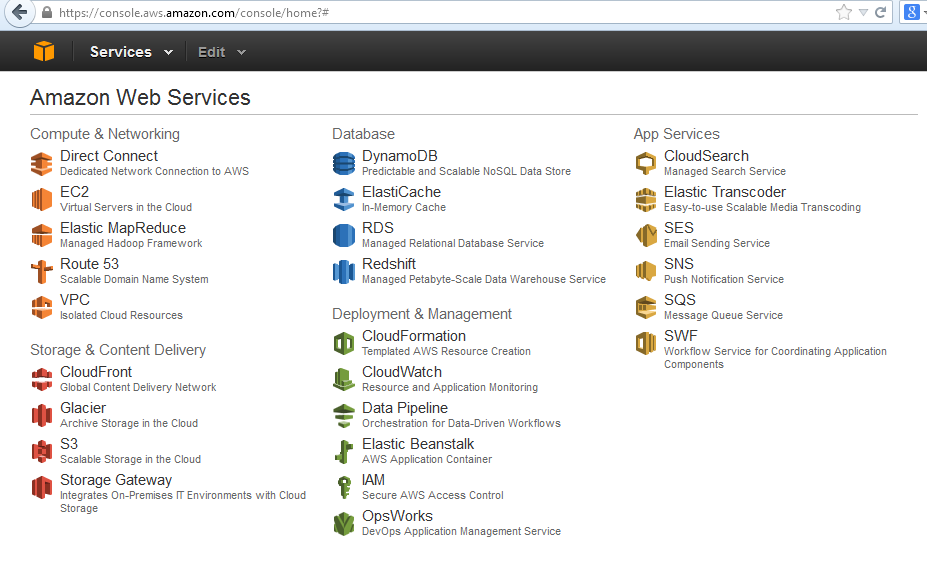The height and width of the screenshot is (567, 927).
Task: Click the Glacier service icon
Action: click(x=41, y=416)
